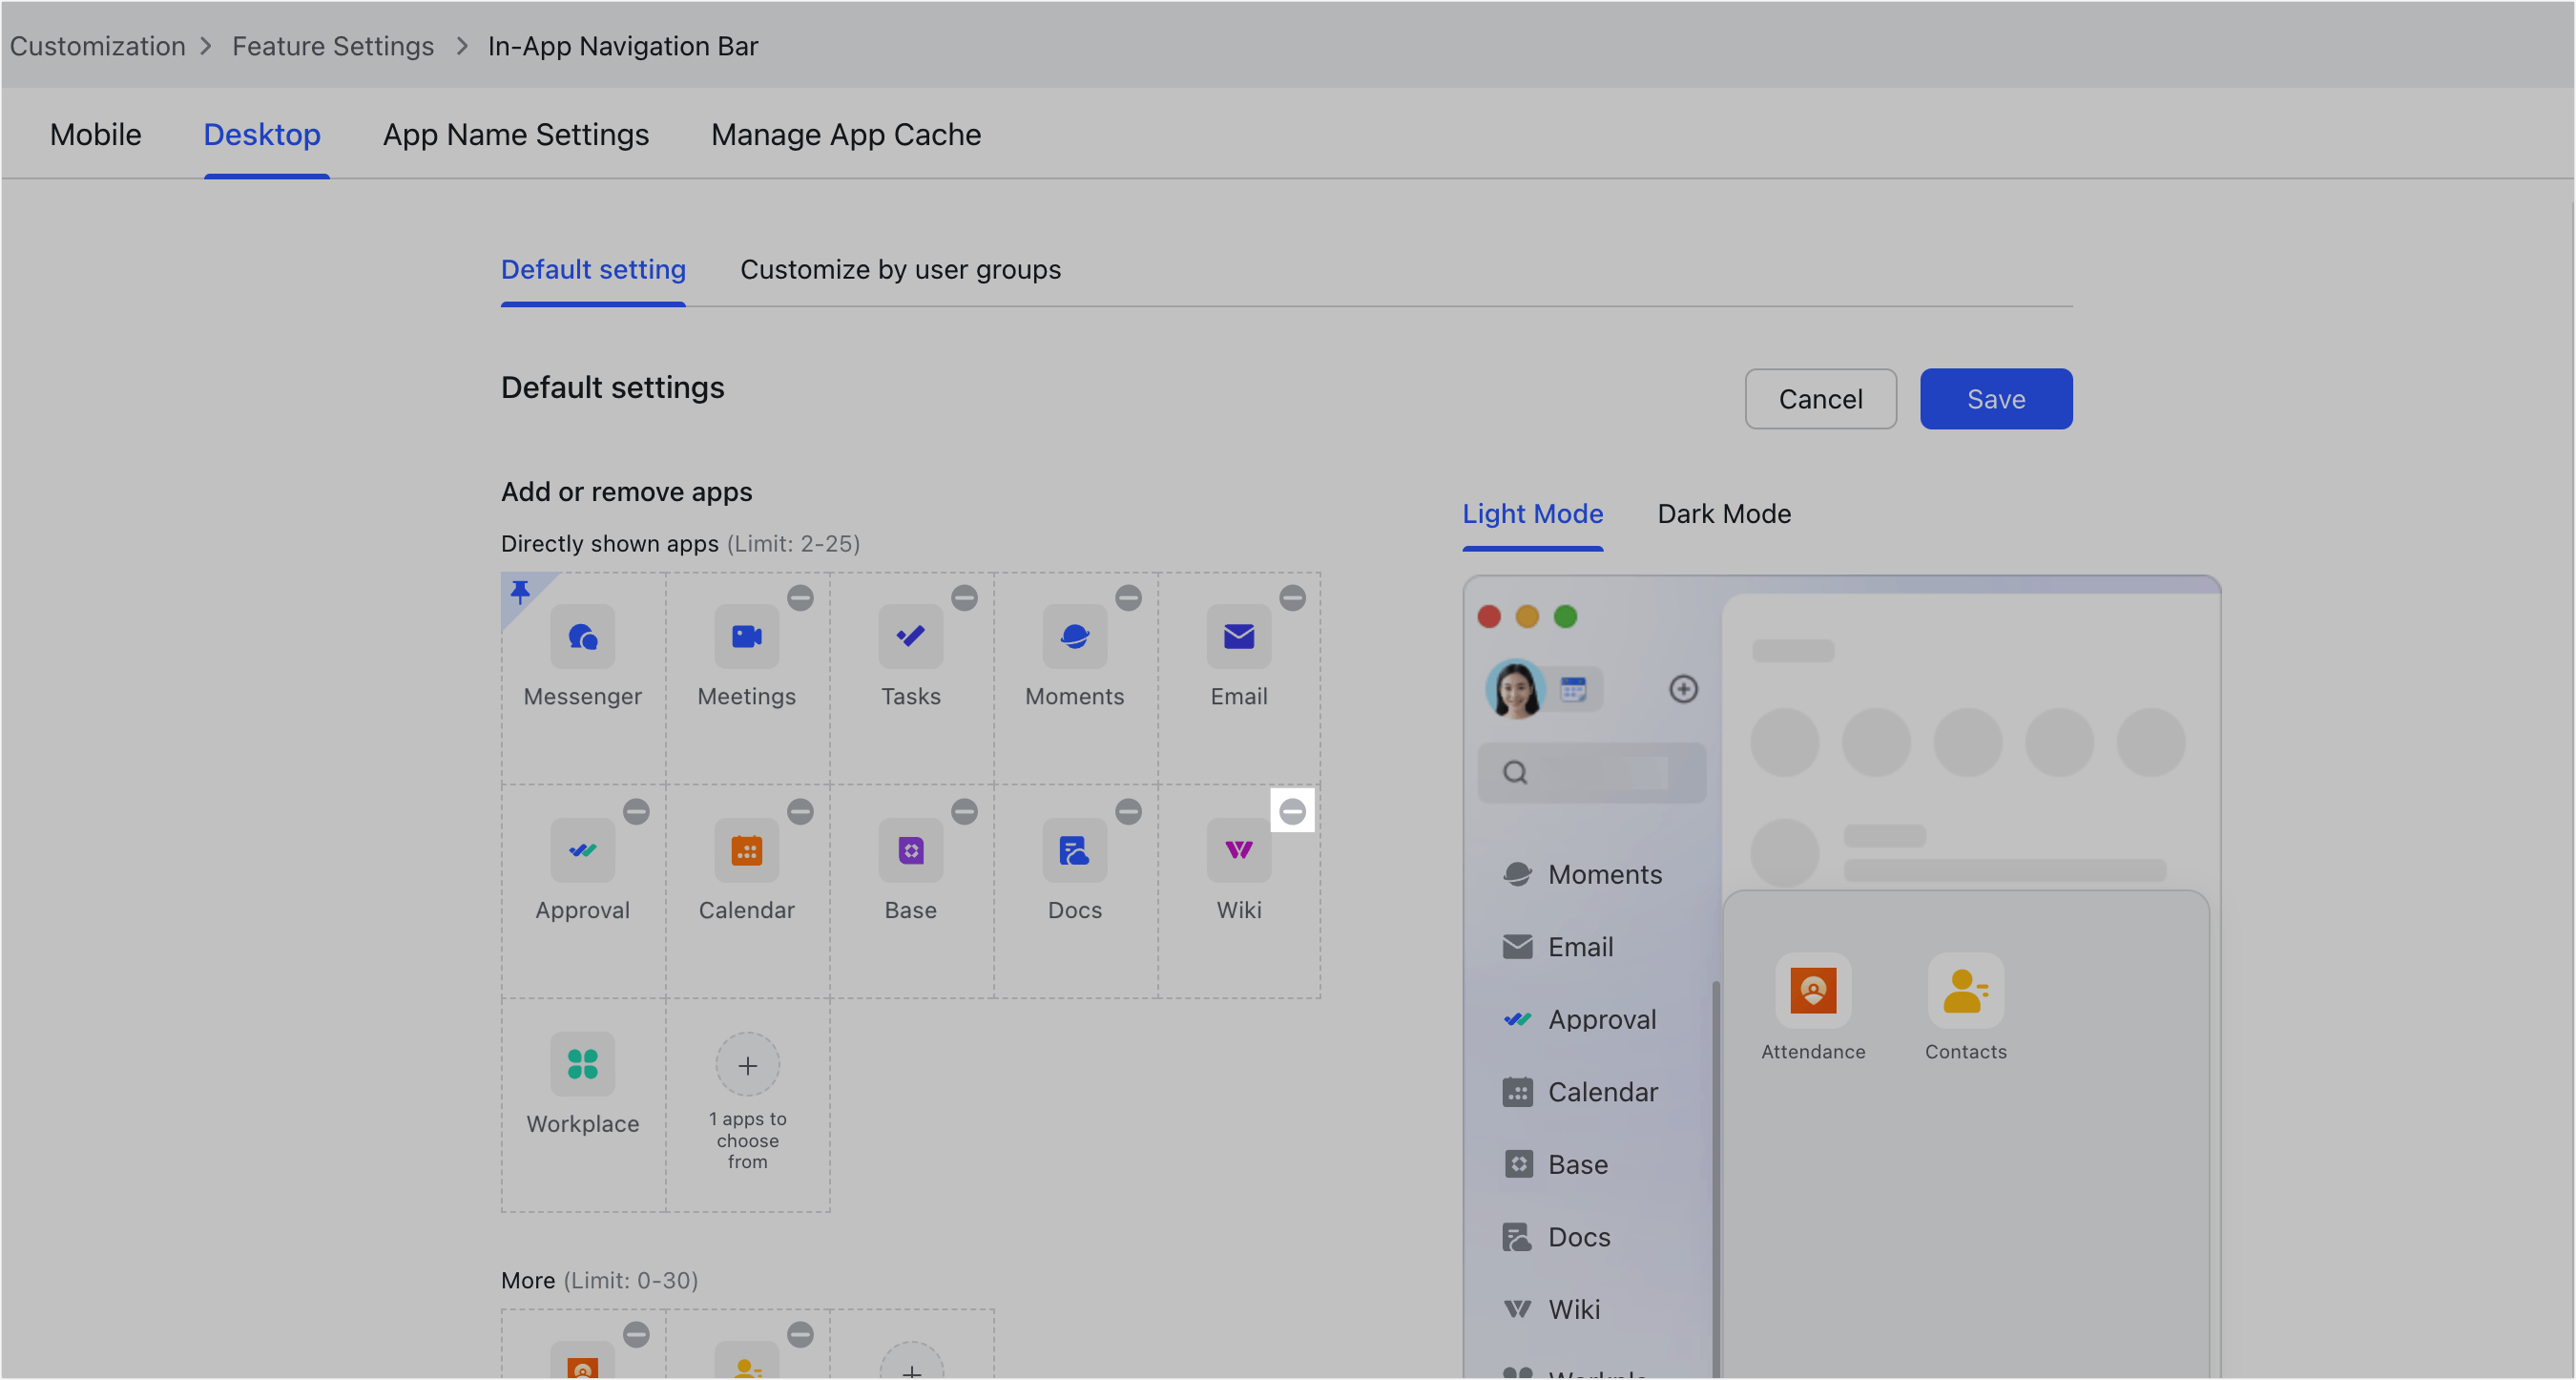The height and width of the screenshot is (1380, 2576).
Task: Select the Base app tile icon
Action: (910, 850)
